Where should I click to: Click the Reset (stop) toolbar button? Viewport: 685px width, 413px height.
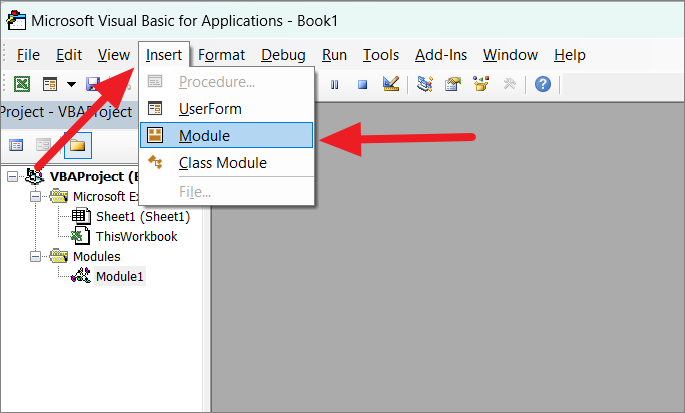[x=362, y=84]
